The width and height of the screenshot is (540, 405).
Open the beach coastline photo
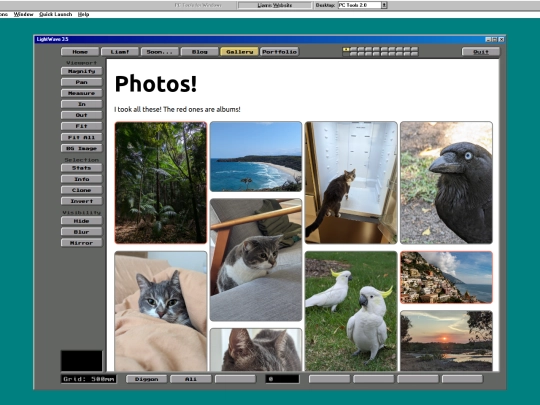(x=256, y=156)
